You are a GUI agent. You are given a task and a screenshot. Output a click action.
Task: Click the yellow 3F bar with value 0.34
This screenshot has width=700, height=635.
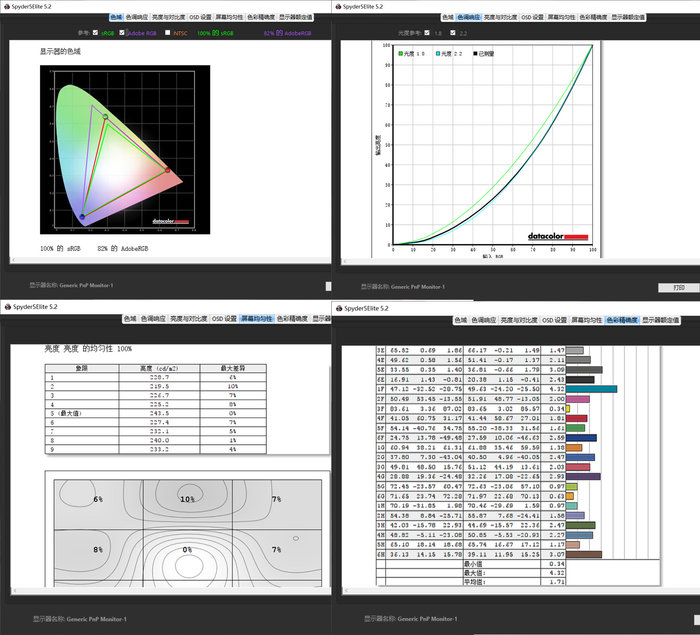[x=568, y=409]
